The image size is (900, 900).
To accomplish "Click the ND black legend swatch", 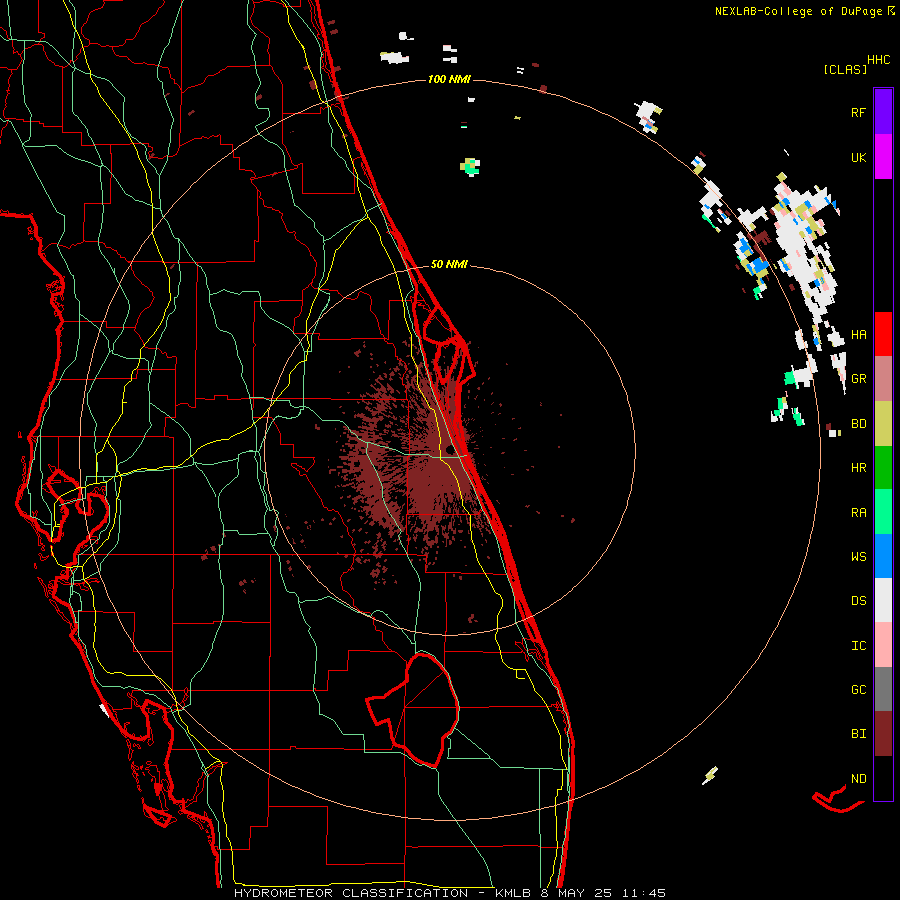I will (883, 778).
